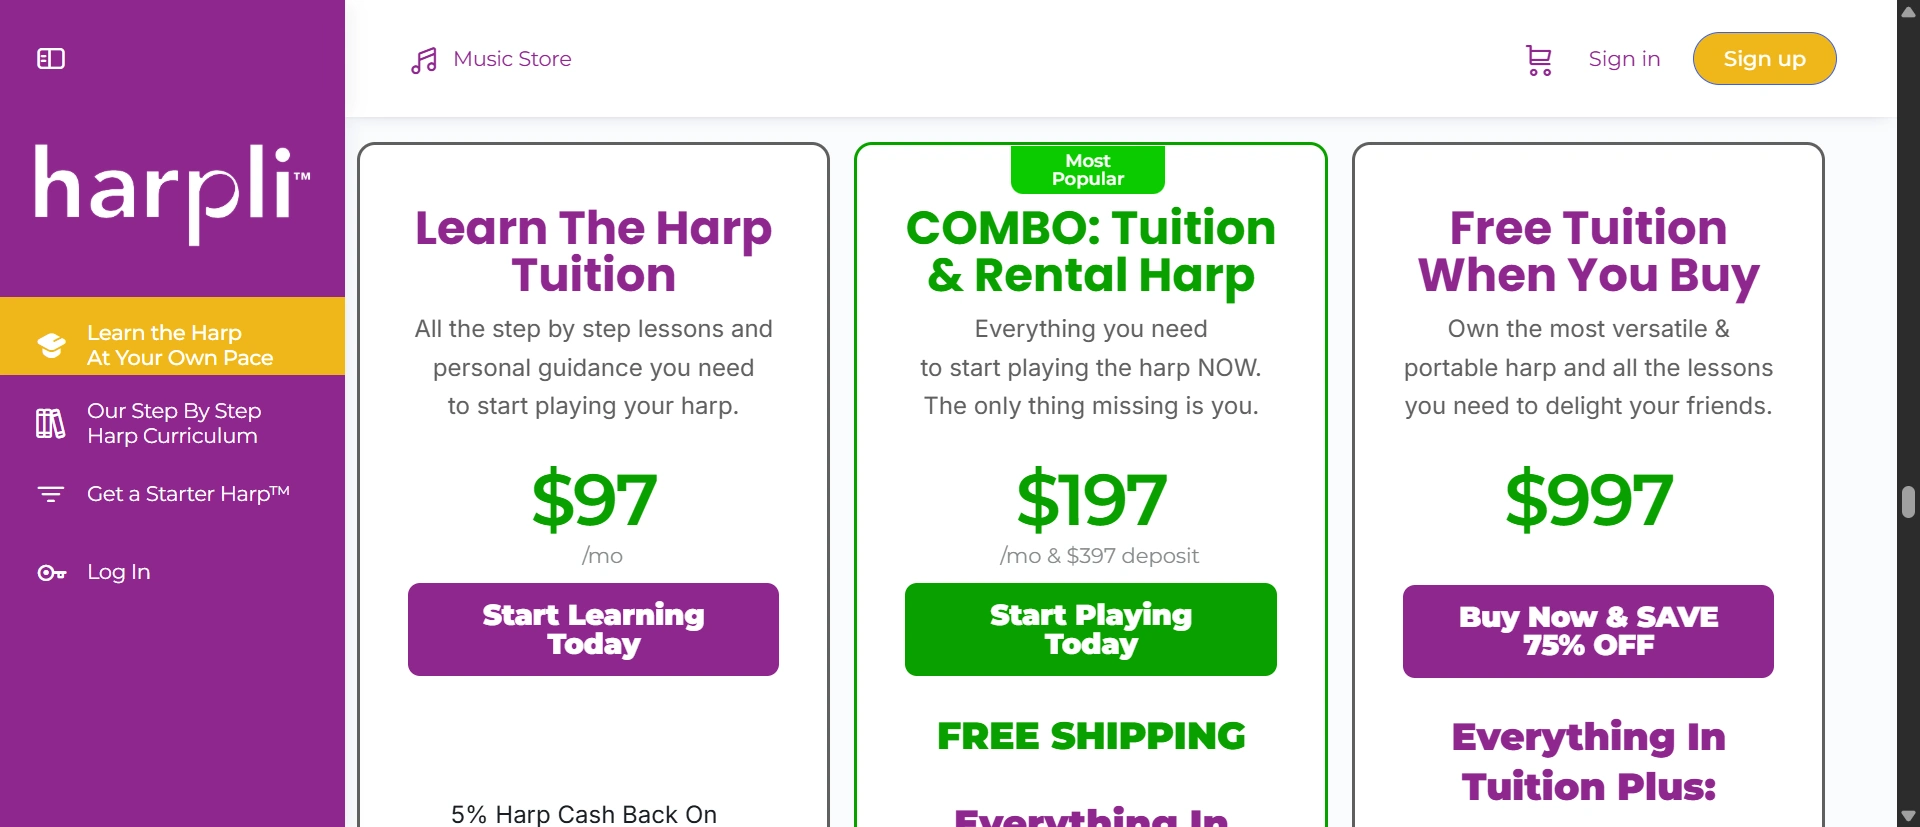Click the page scrollbar thumb
Viewport: 1920px width, 827px height.
tap(1908, 502)
